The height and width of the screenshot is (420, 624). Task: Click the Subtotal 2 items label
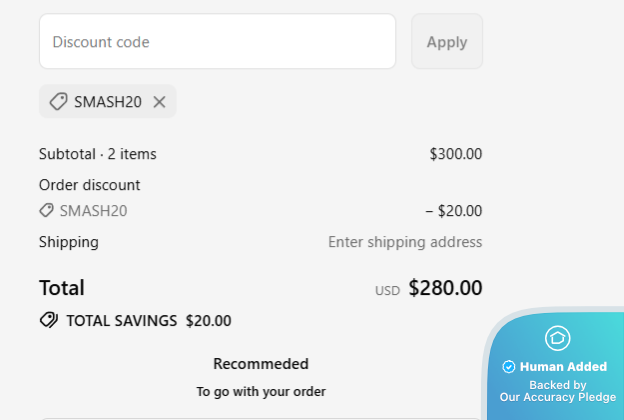(97, 154)
